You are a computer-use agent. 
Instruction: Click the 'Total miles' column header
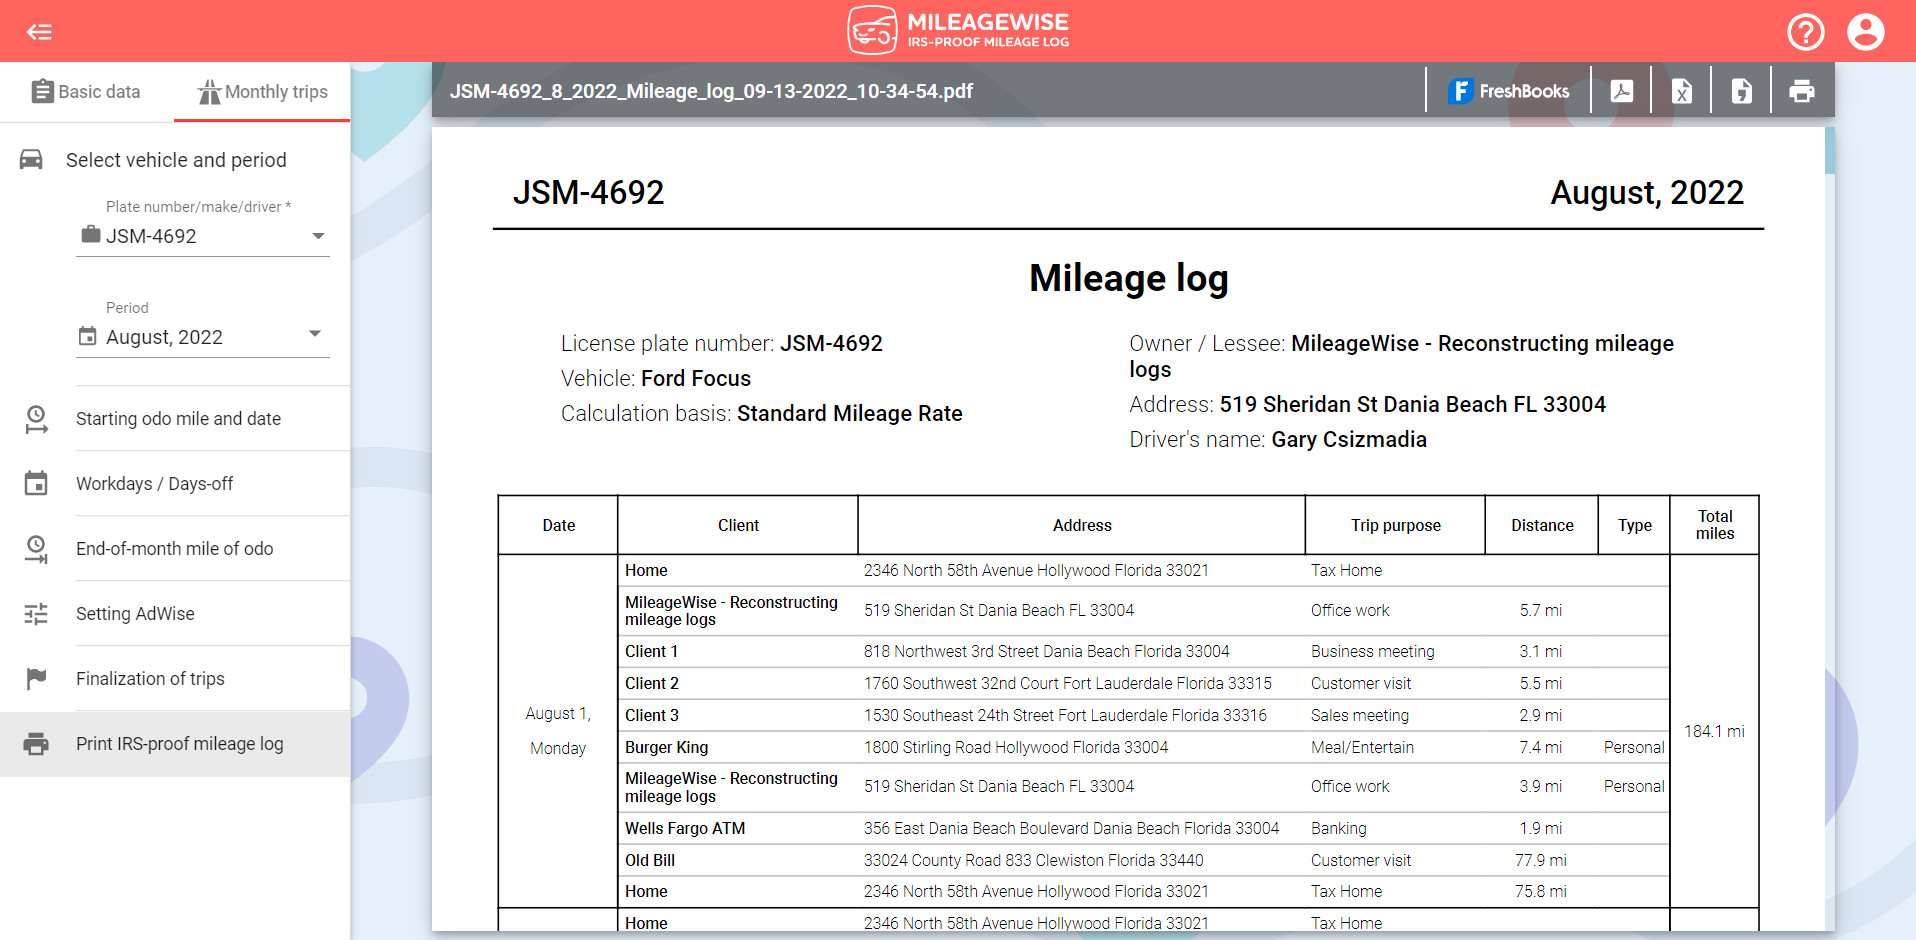point(1714,525)
